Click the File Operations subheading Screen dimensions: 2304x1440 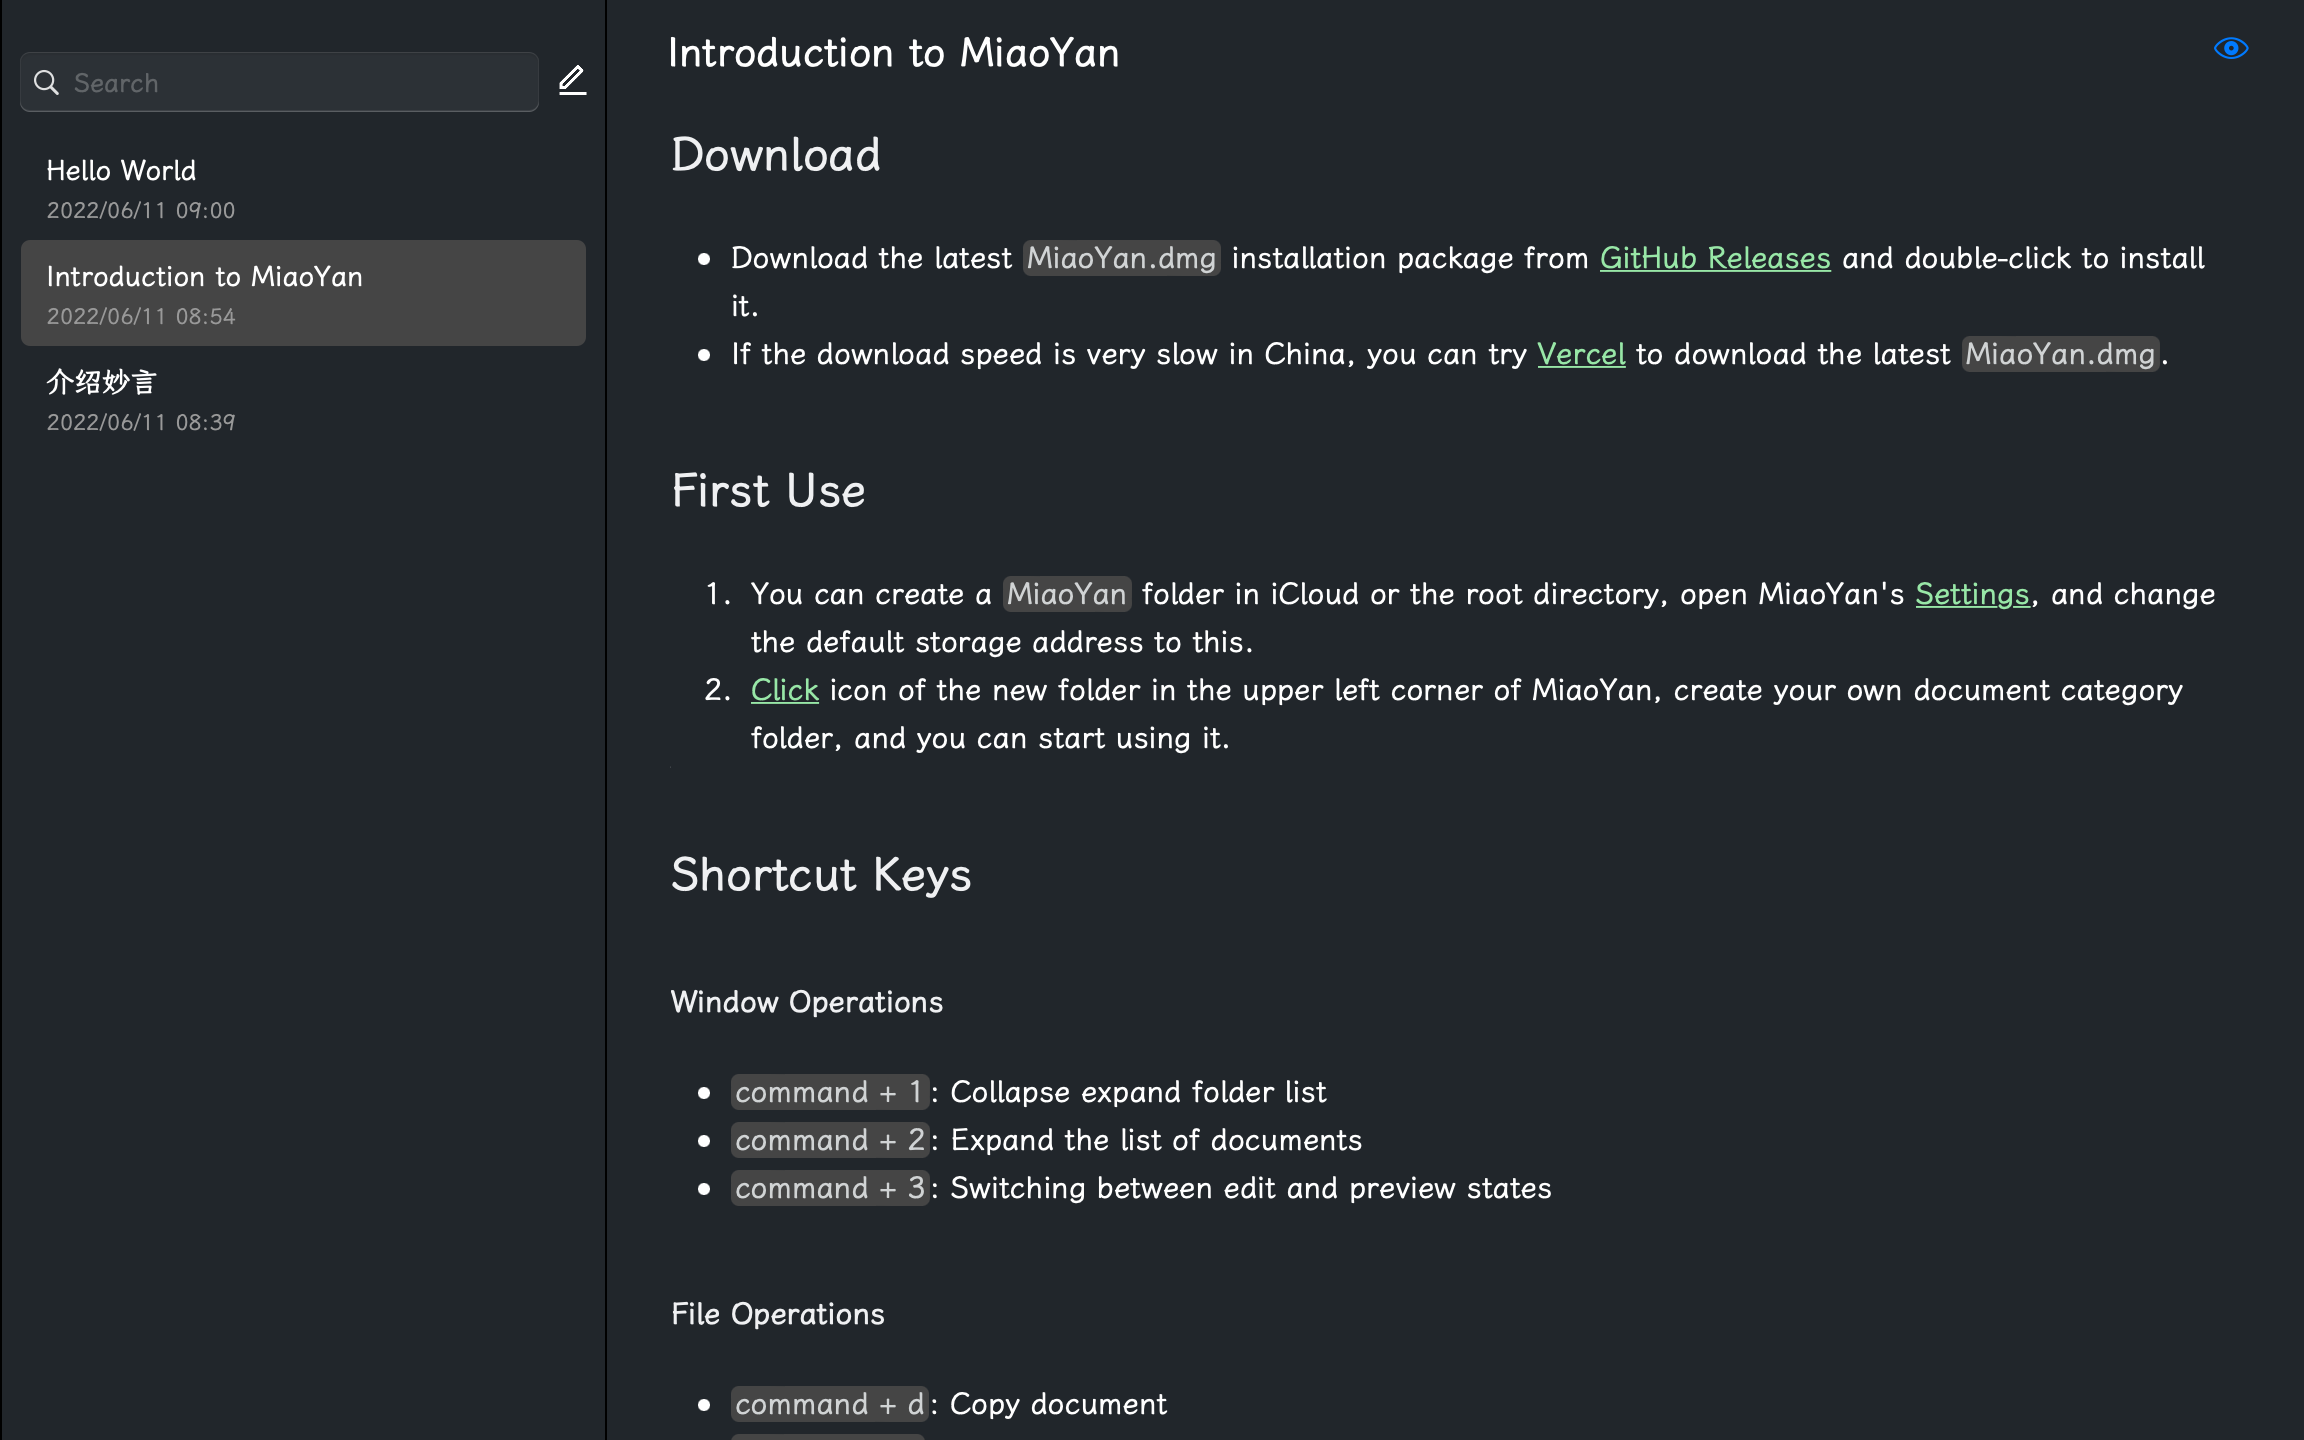click(x=778, y=1314)
